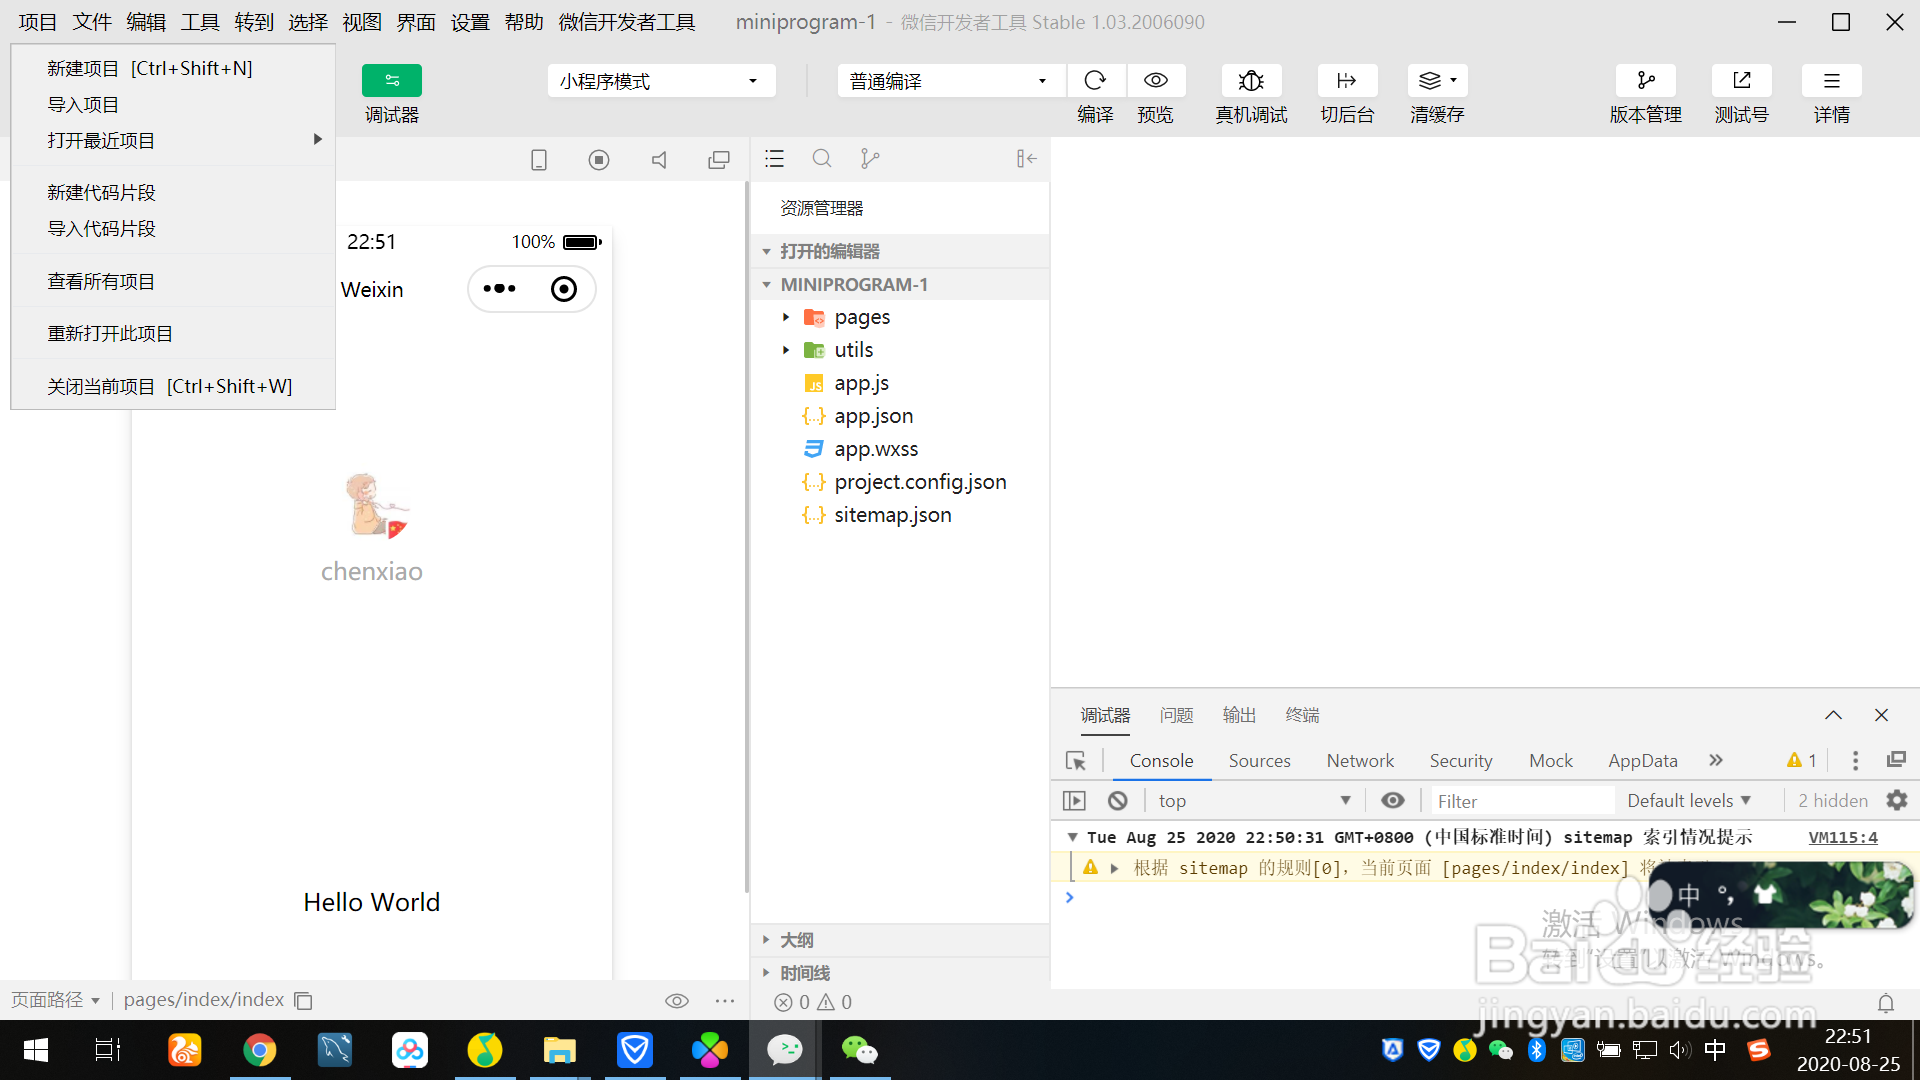Expand the pages folder in 资源管理器

click(x=786, y=317)
